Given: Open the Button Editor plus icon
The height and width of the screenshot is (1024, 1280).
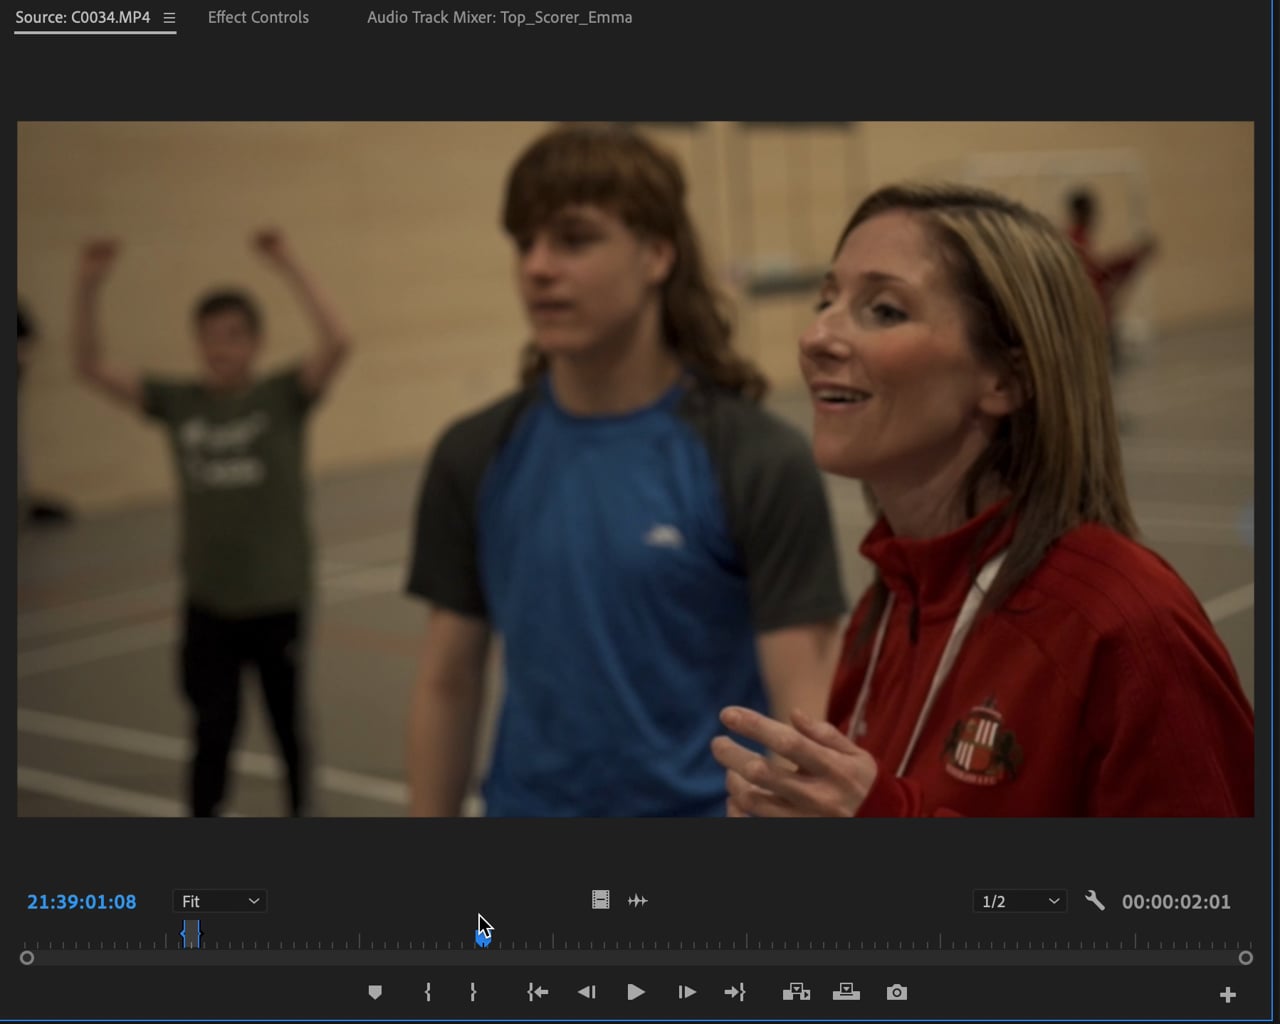Looking at the screenshot, I should point(1228,994).
